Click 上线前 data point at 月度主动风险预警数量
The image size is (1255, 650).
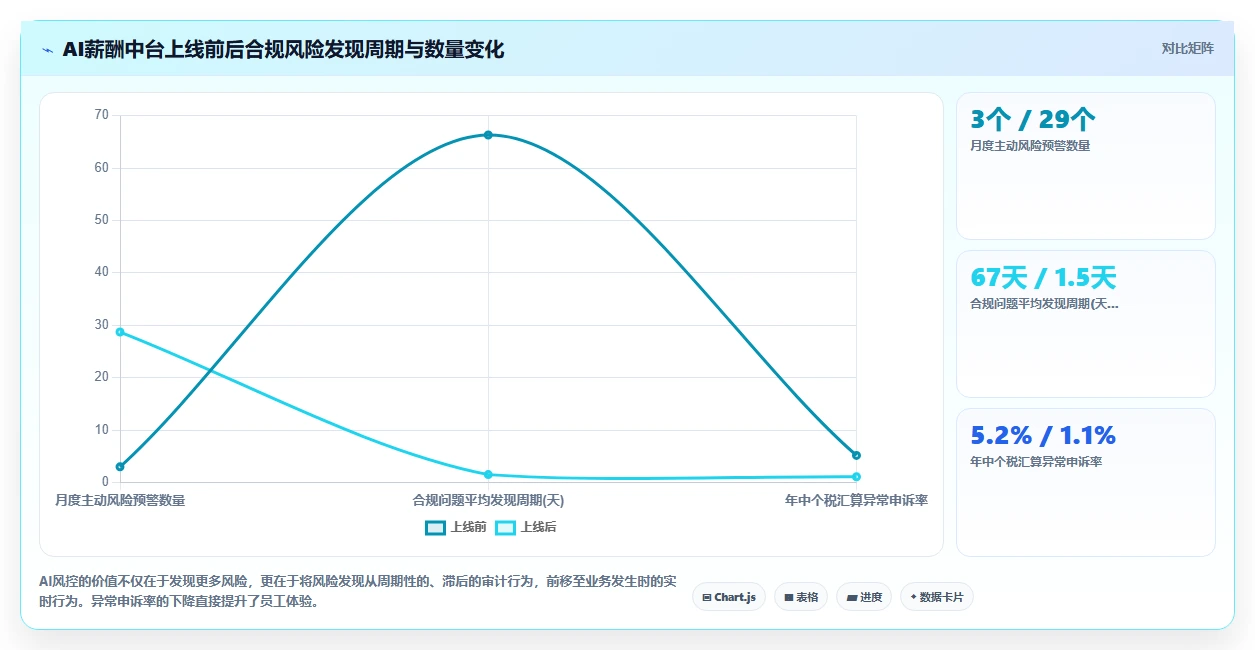[120, 467]
